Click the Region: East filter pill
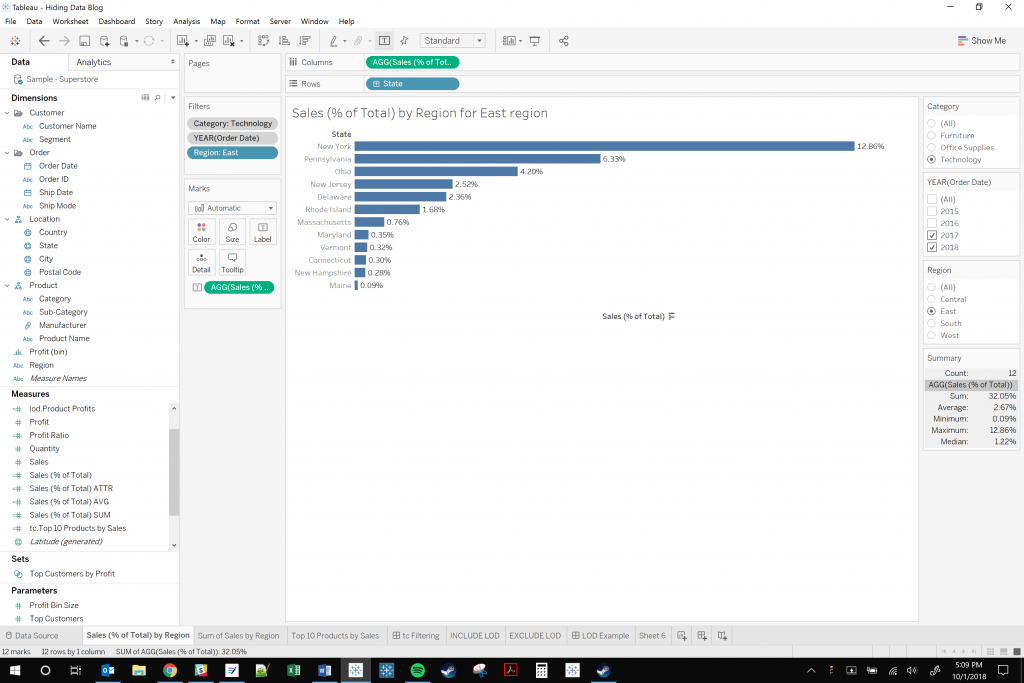Screen dimensions: 1024x683 (232, 152)
